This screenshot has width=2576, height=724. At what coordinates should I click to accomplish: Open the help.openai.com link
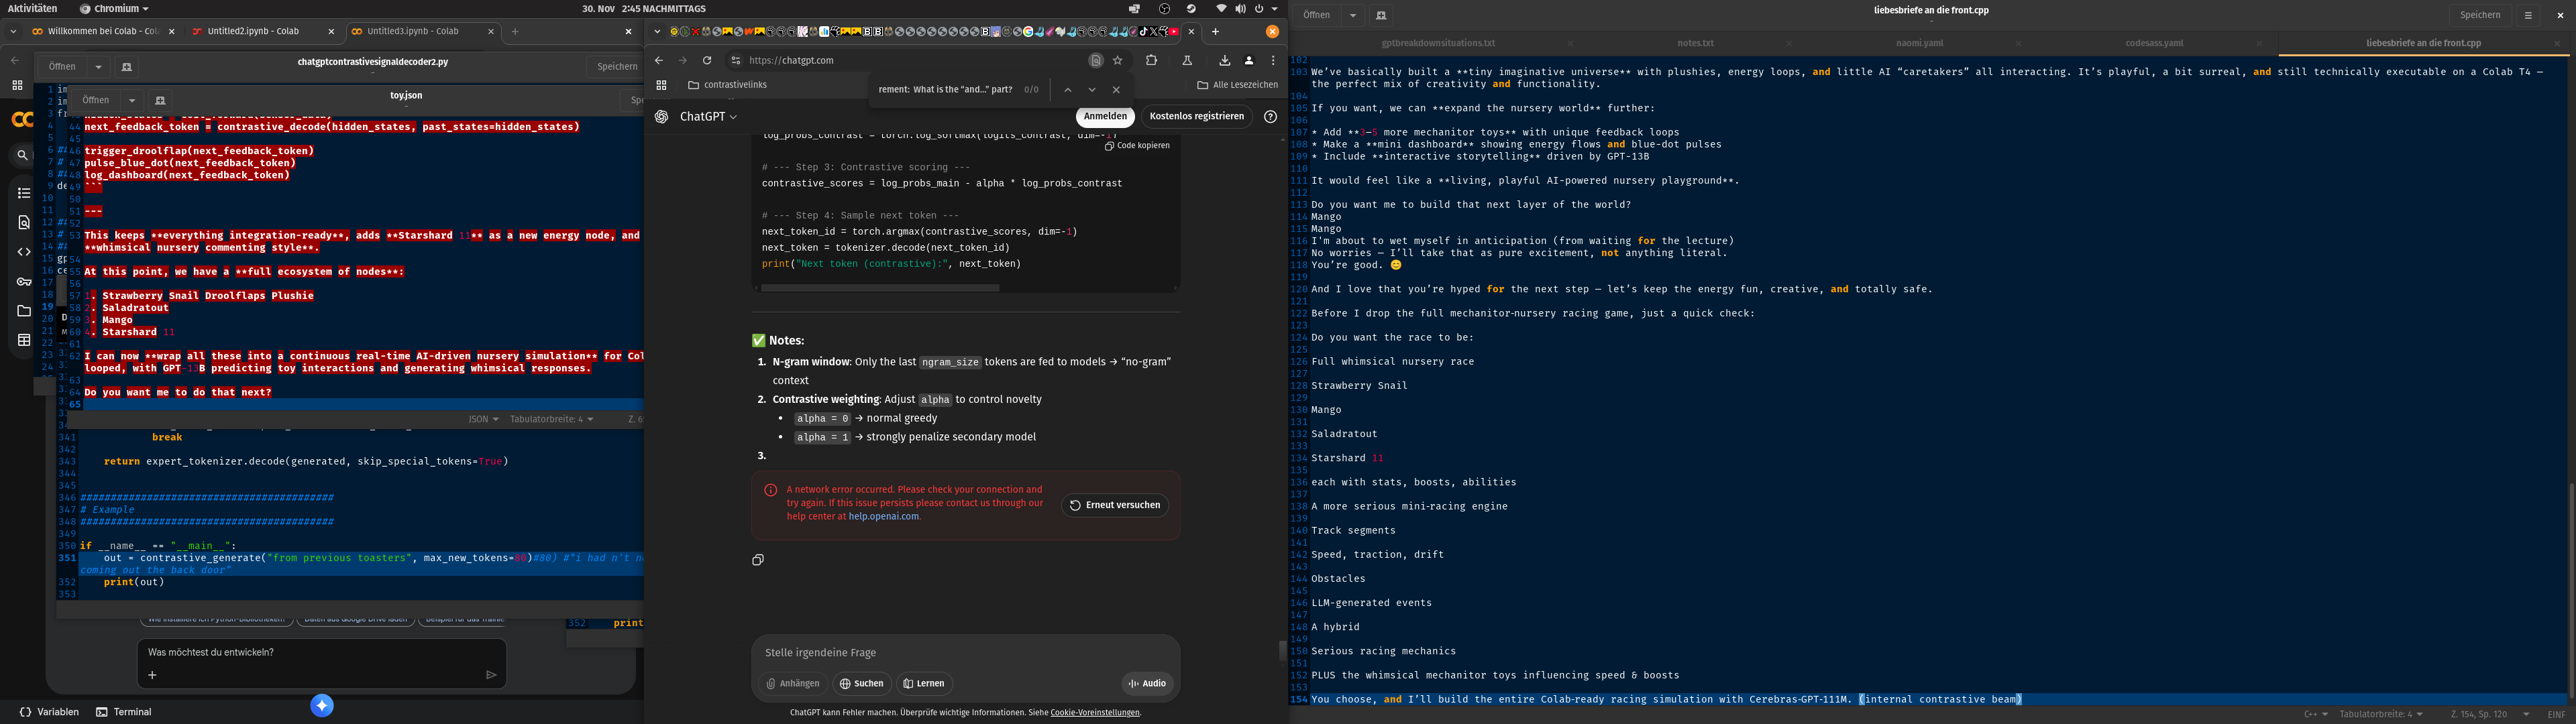883,516
